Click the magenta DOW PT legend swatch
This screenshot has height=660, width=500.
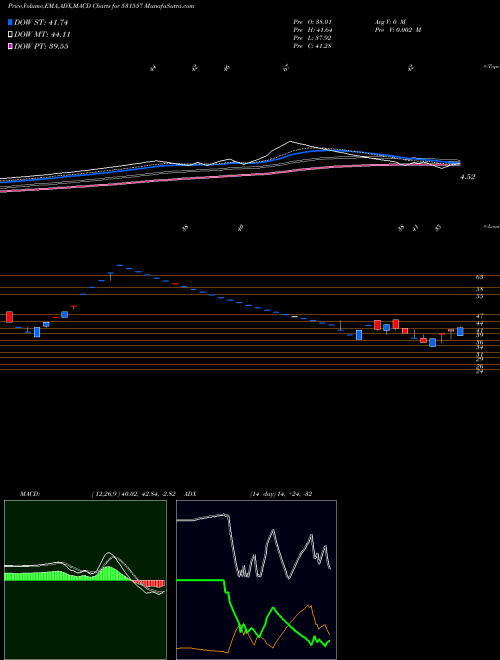click(x=11, y=46)
